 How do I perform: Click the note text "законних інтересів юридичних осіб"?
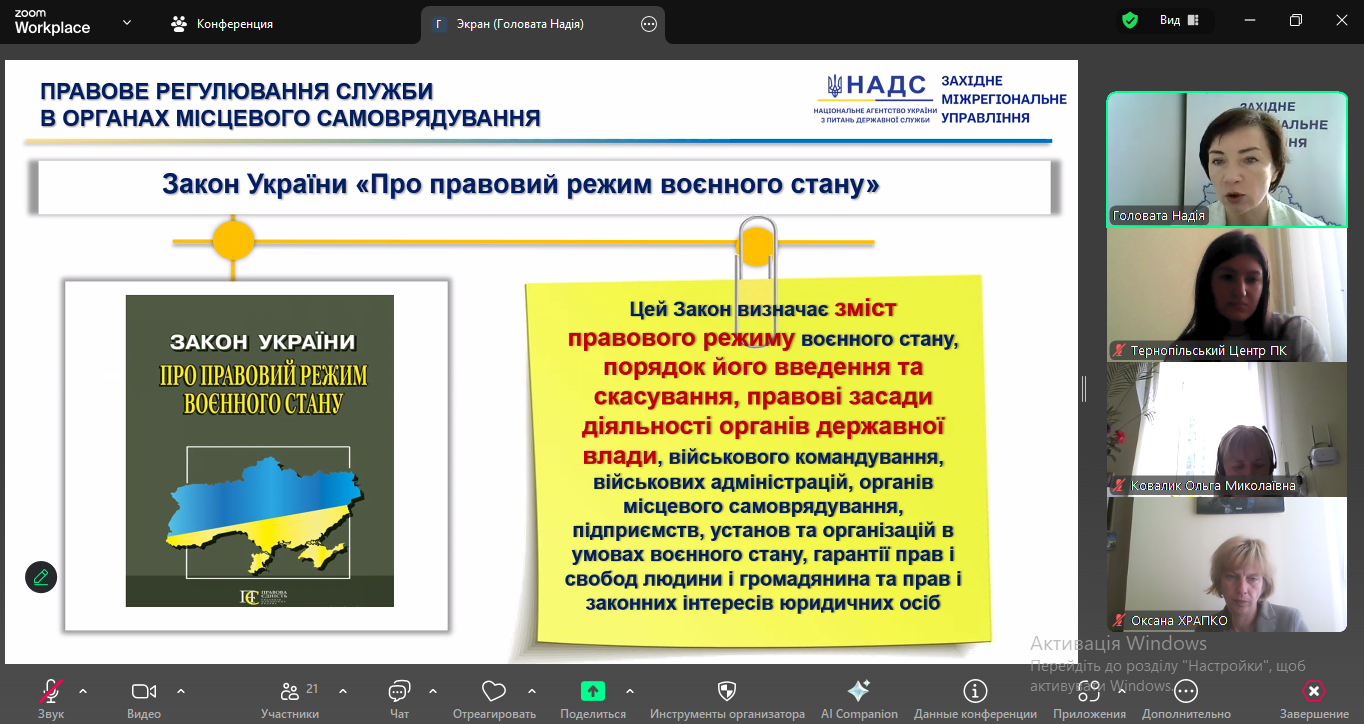coord(764,603)
